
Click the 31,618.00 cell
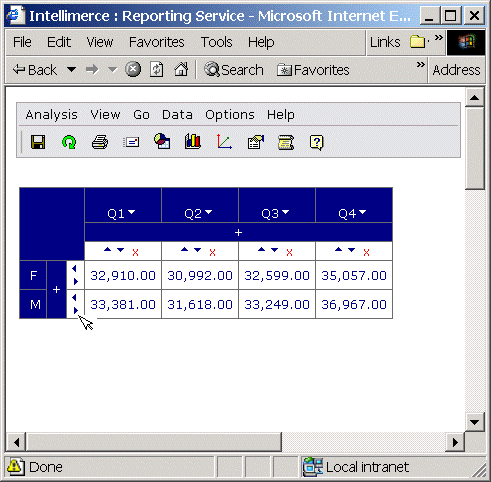pos(200,304)
